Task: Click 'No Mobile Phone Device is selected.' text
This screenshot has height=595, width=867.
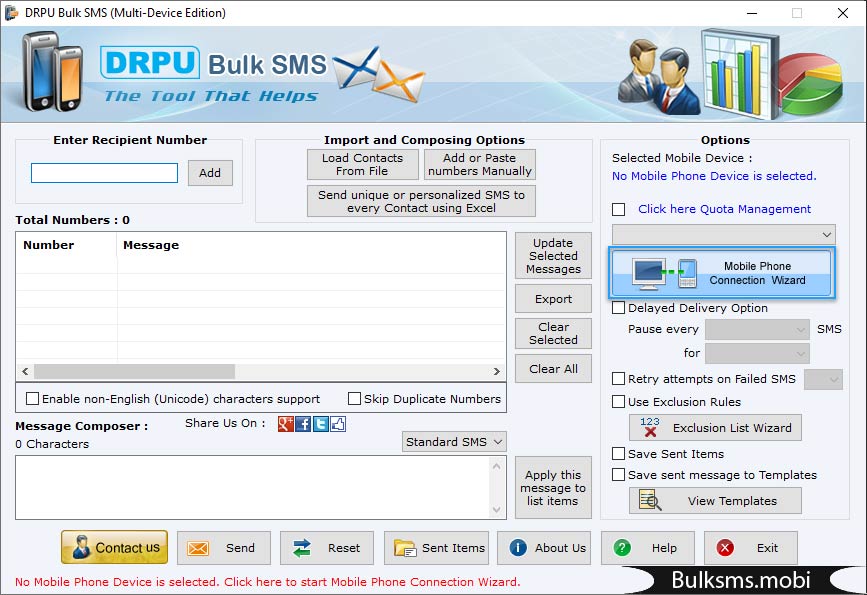Action: click(x=714, y=176)
